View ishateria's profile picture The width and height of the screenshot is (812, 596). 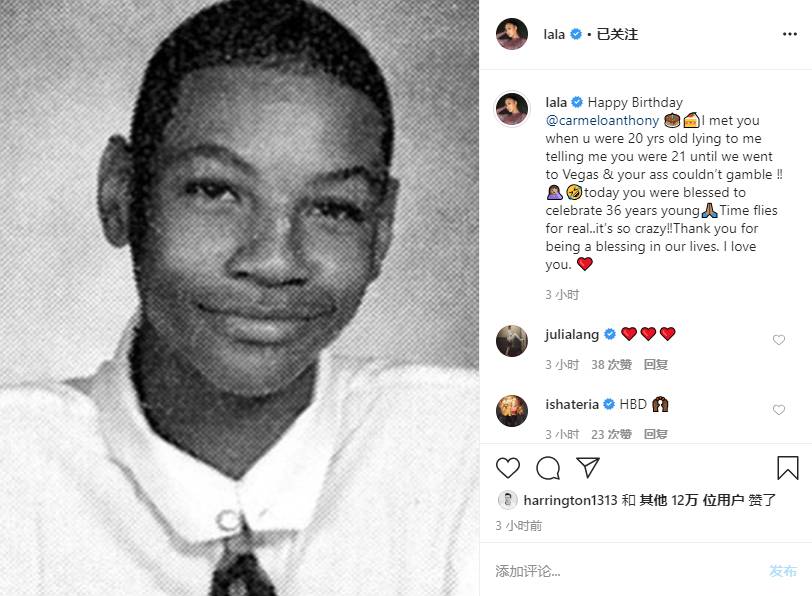[512, 411]
